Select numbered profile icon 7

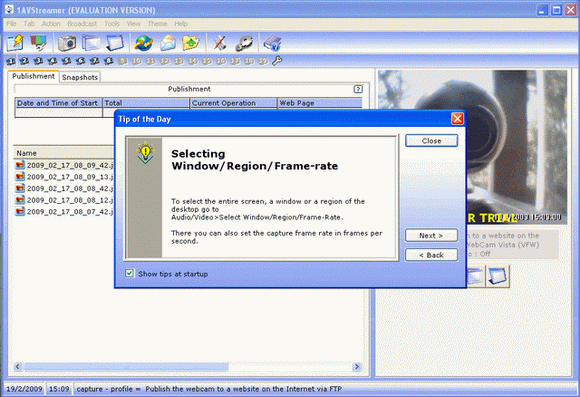95,61
